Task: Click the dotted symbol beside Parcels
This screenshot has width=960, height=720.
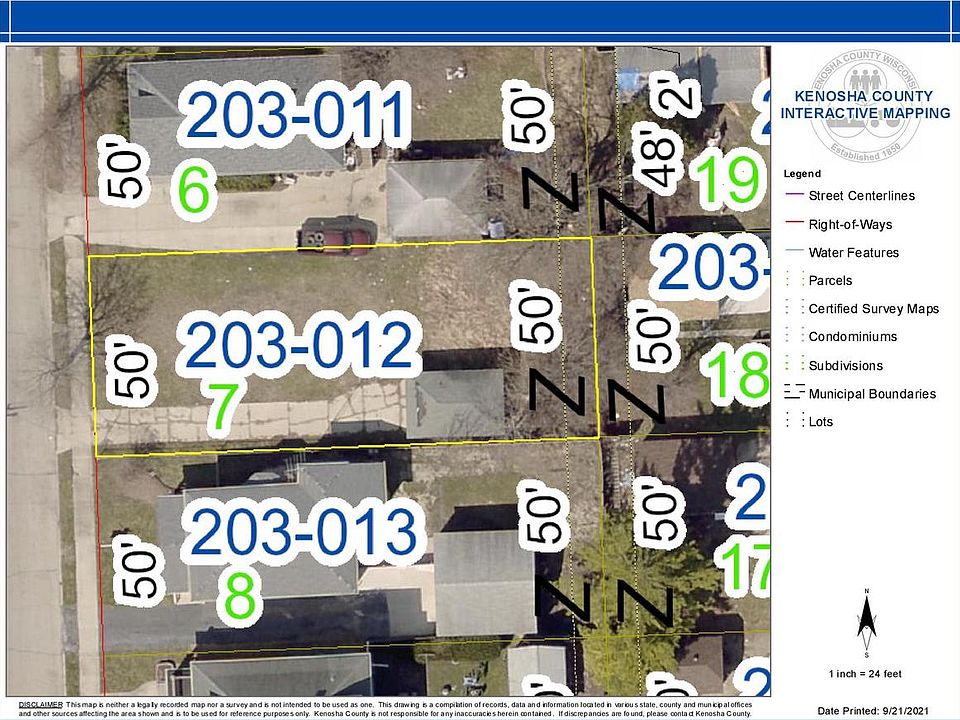Action: pyautogui.click(x=795, y=279)
